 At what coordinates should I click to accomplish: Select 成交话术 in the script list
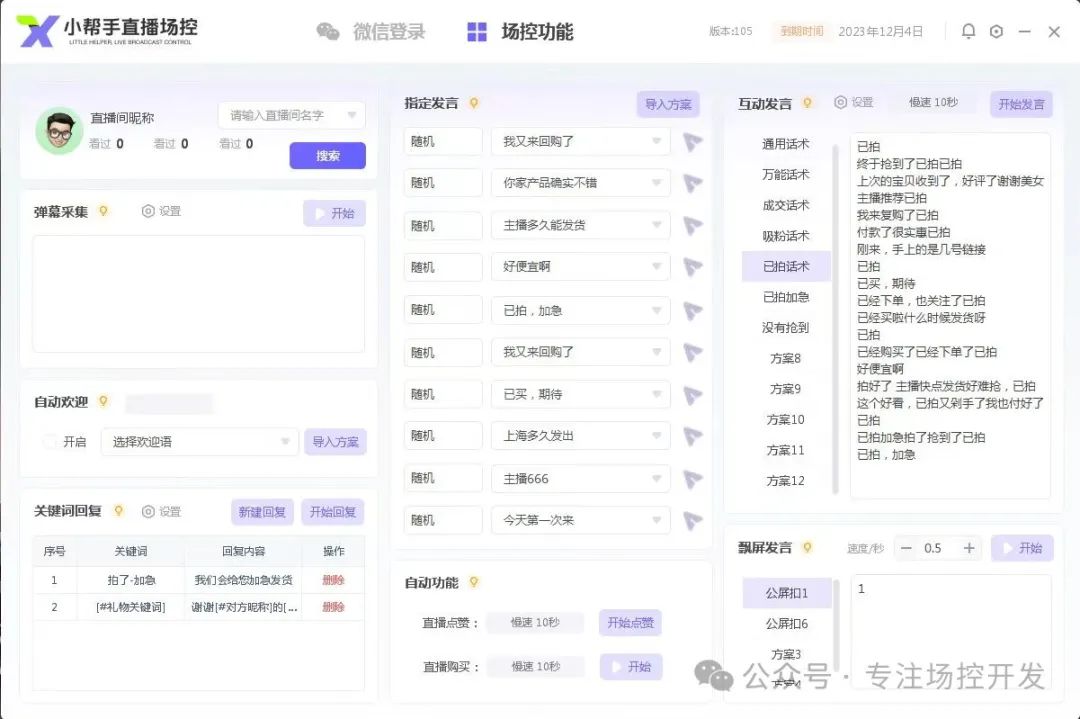[786, 205]
